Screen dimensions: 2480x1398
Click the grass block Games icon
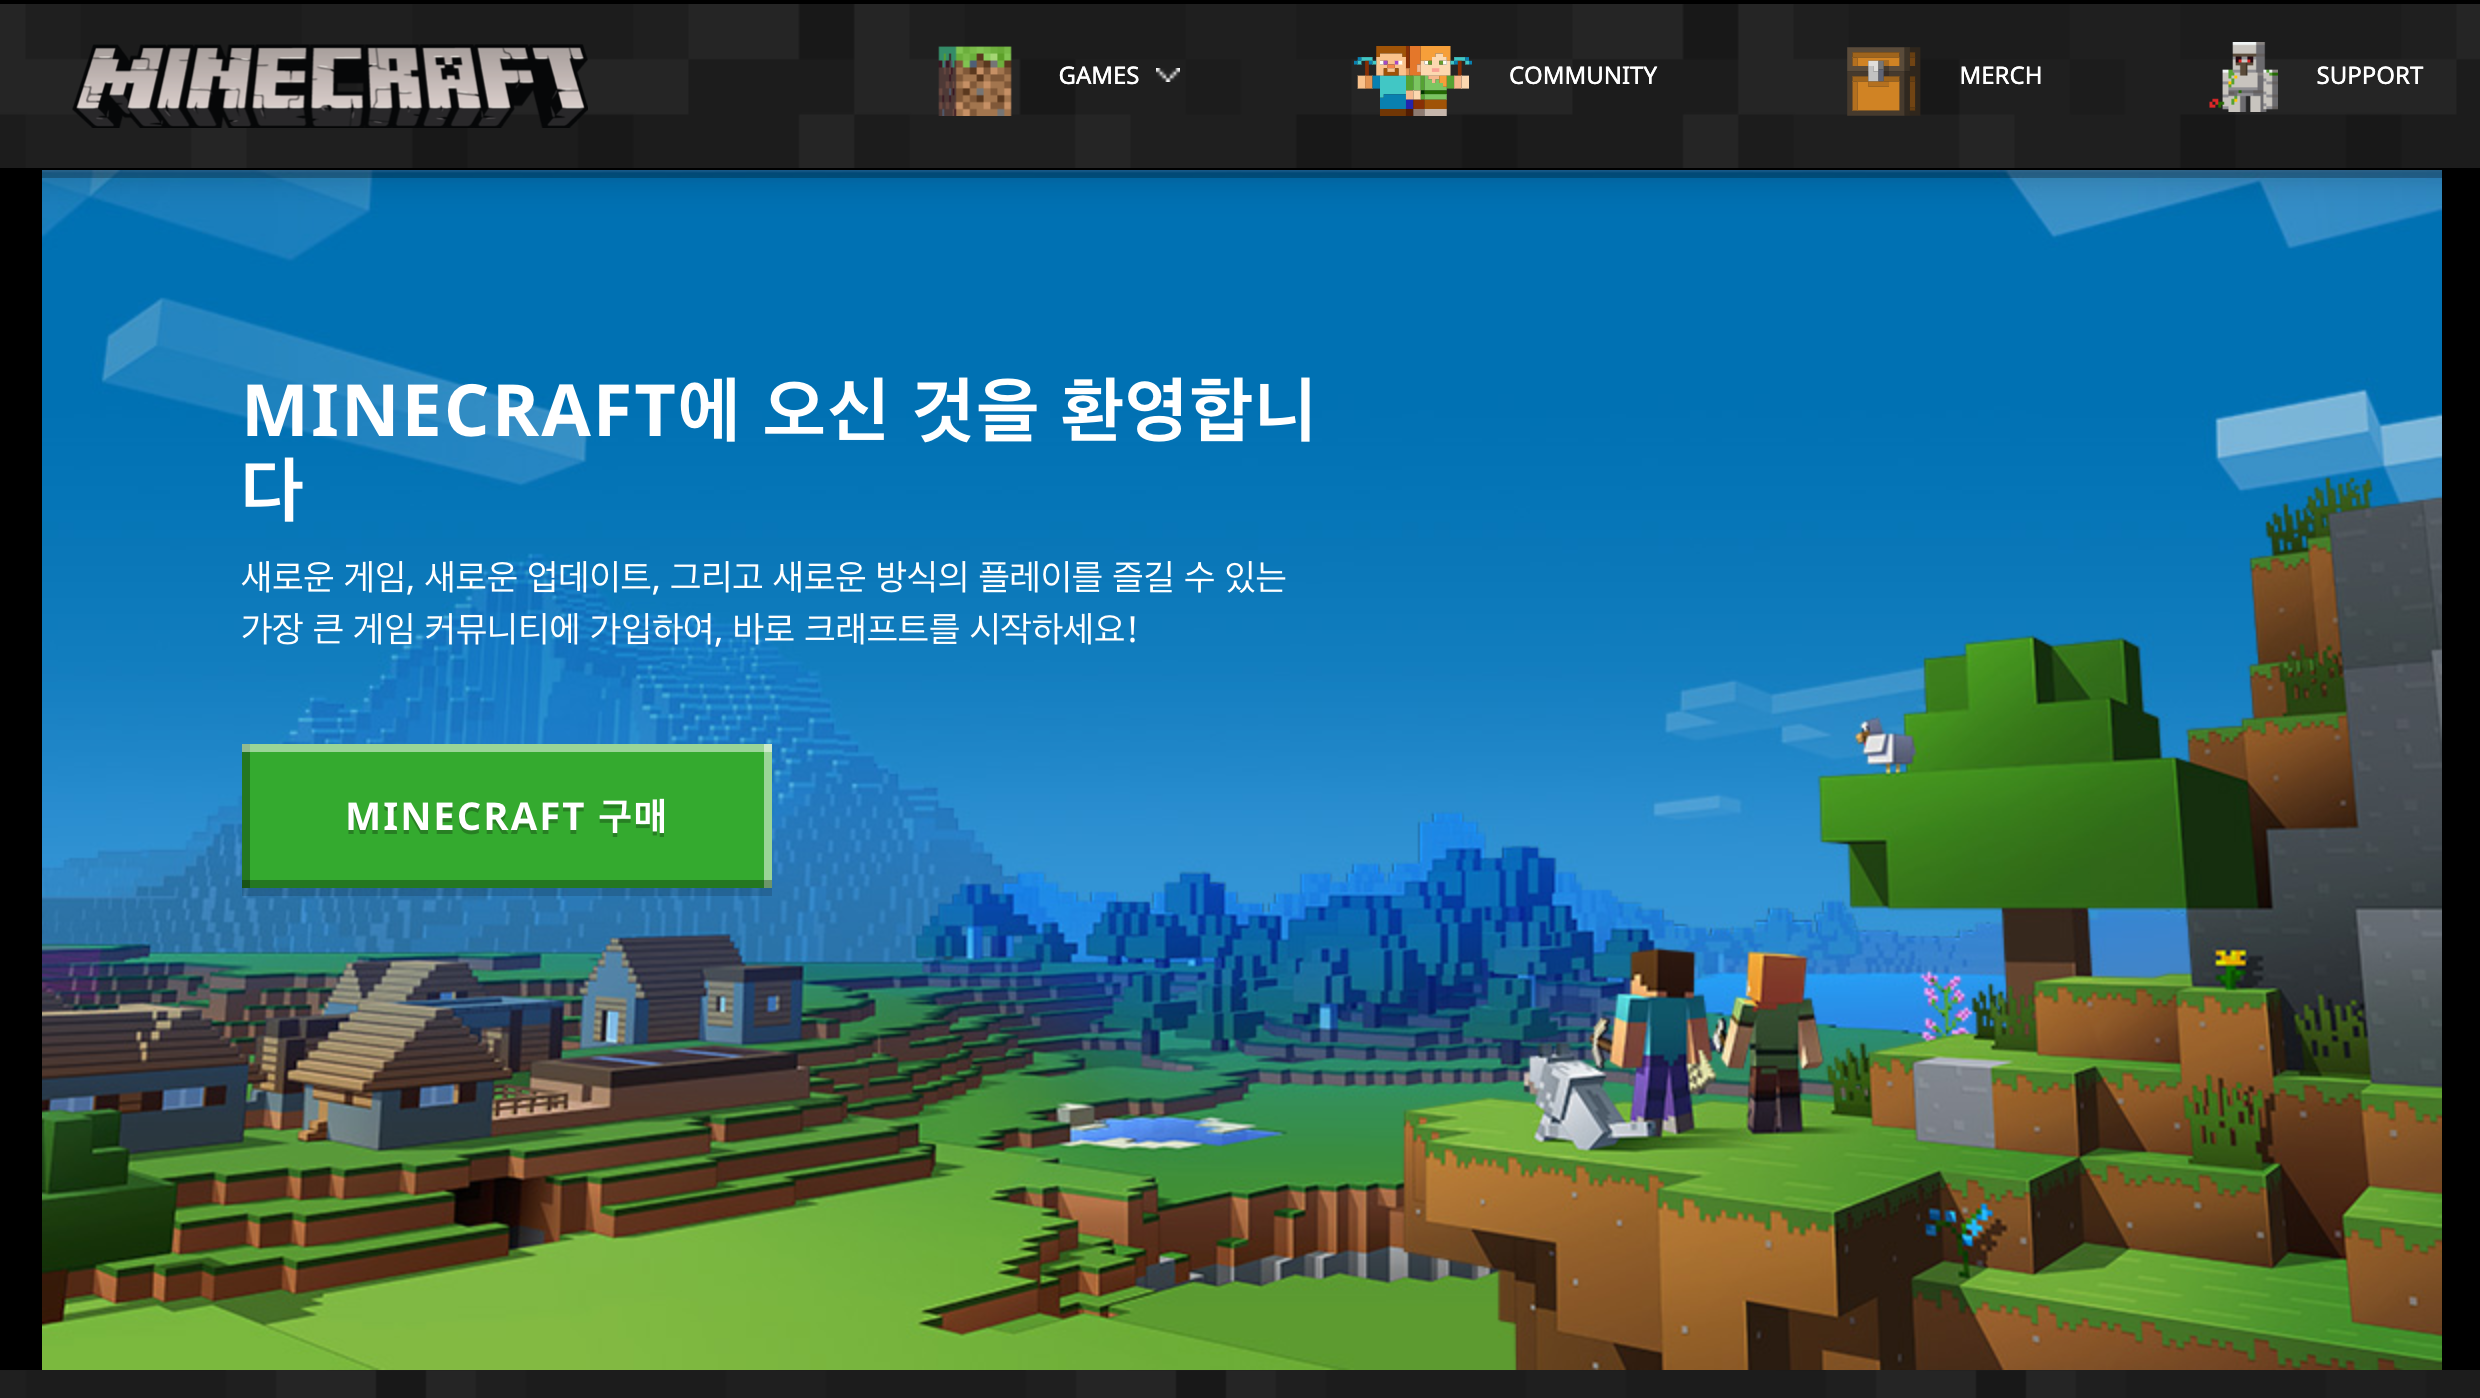pyautogui.click(x=974, y=80)
